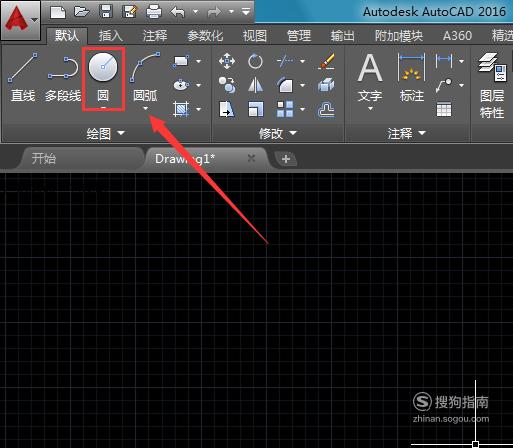Image resolution: width=513 pixels, height=448 pixels.
Task: Open the Fillet tool dropdown arrow
Action: pyautogui.click(x=303, y=85)
